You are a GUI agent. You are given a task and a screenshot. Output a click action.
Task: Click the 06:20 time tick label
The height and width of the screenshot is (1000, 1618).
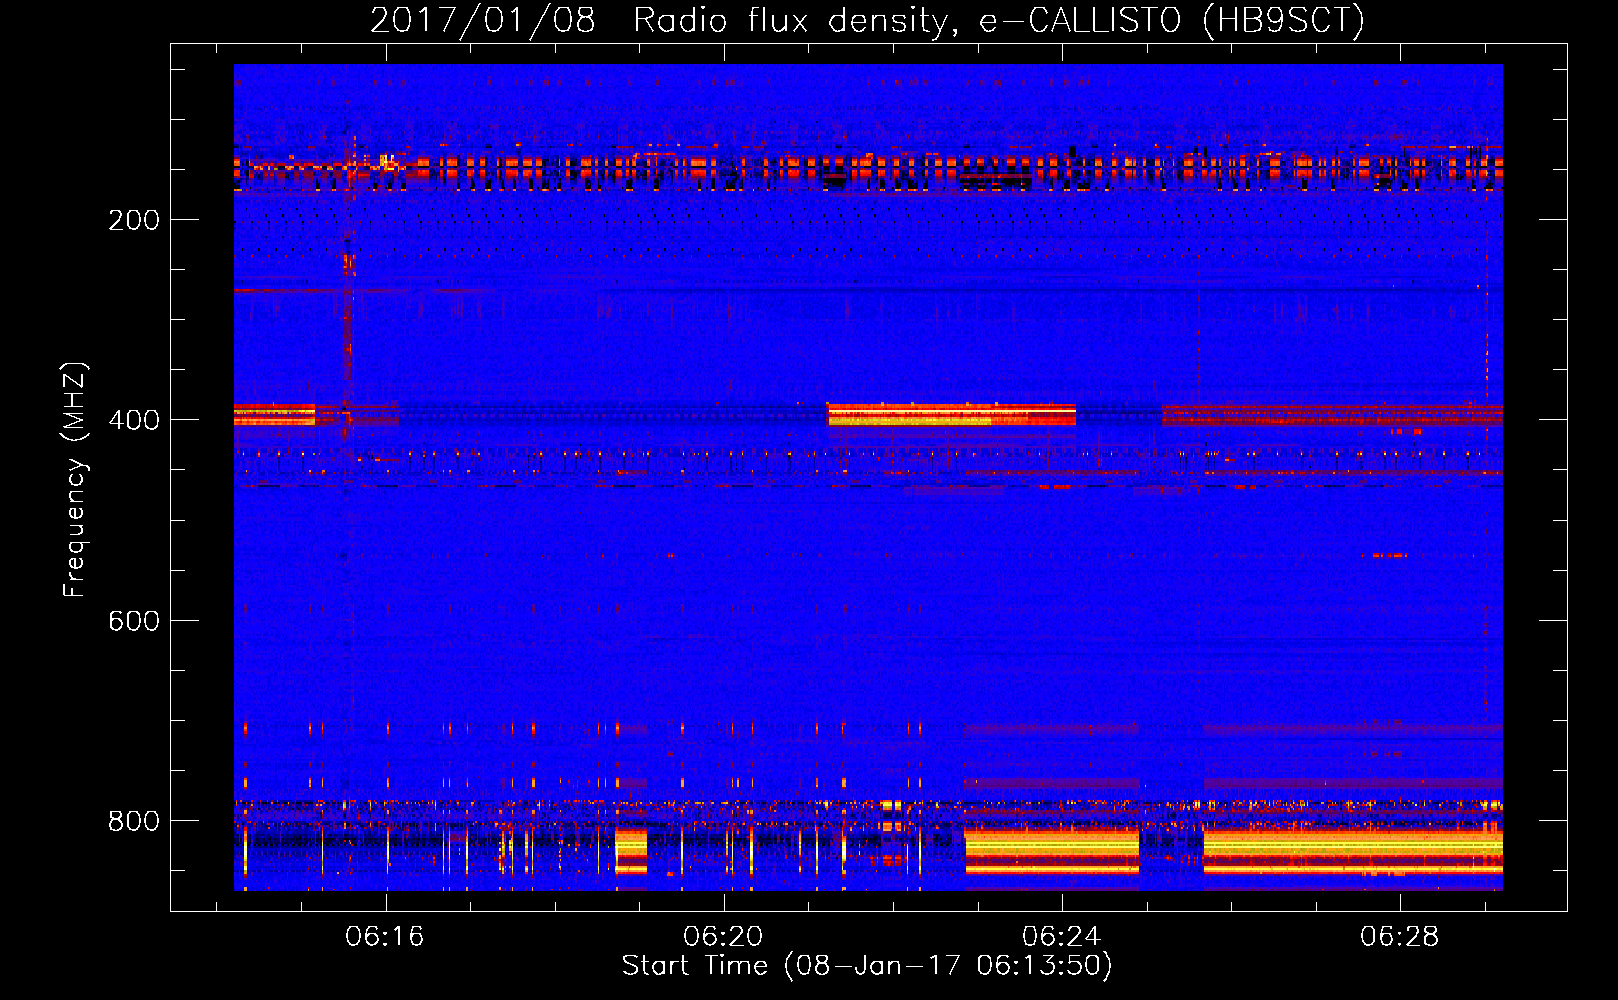[x=723, y=937]
